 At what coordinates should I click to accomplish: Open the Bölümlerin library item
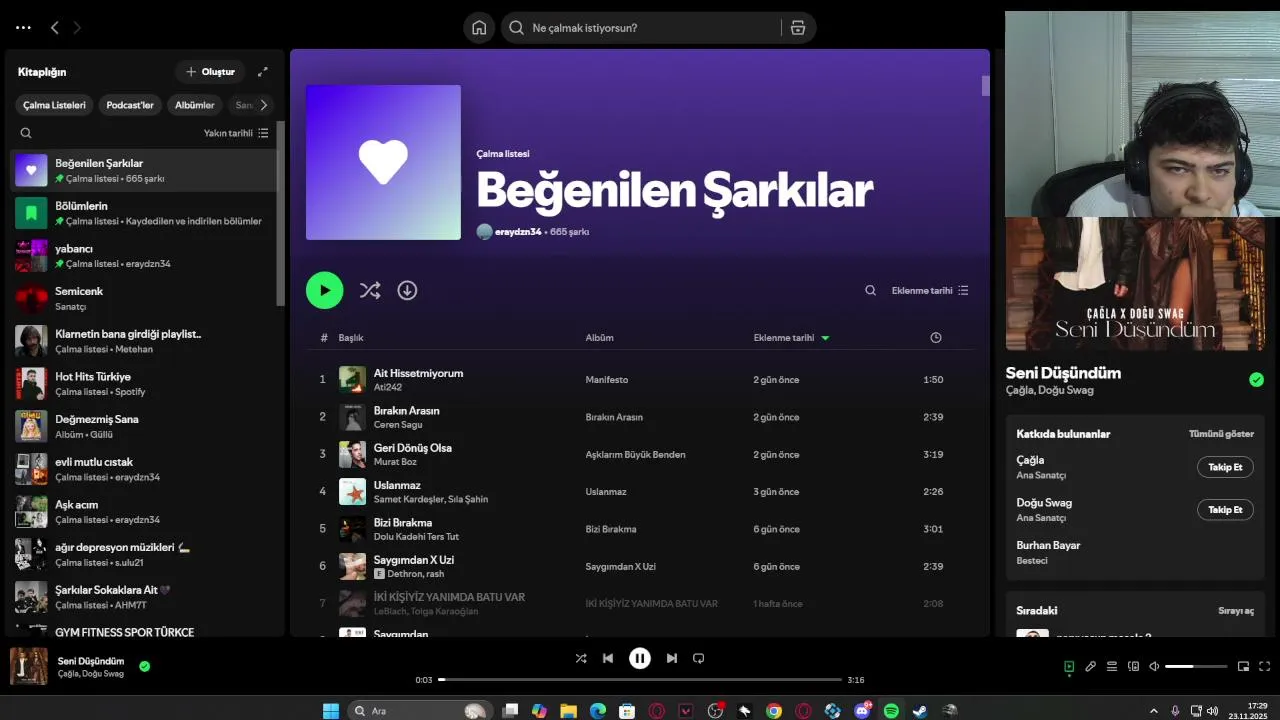tap(143, 213)
